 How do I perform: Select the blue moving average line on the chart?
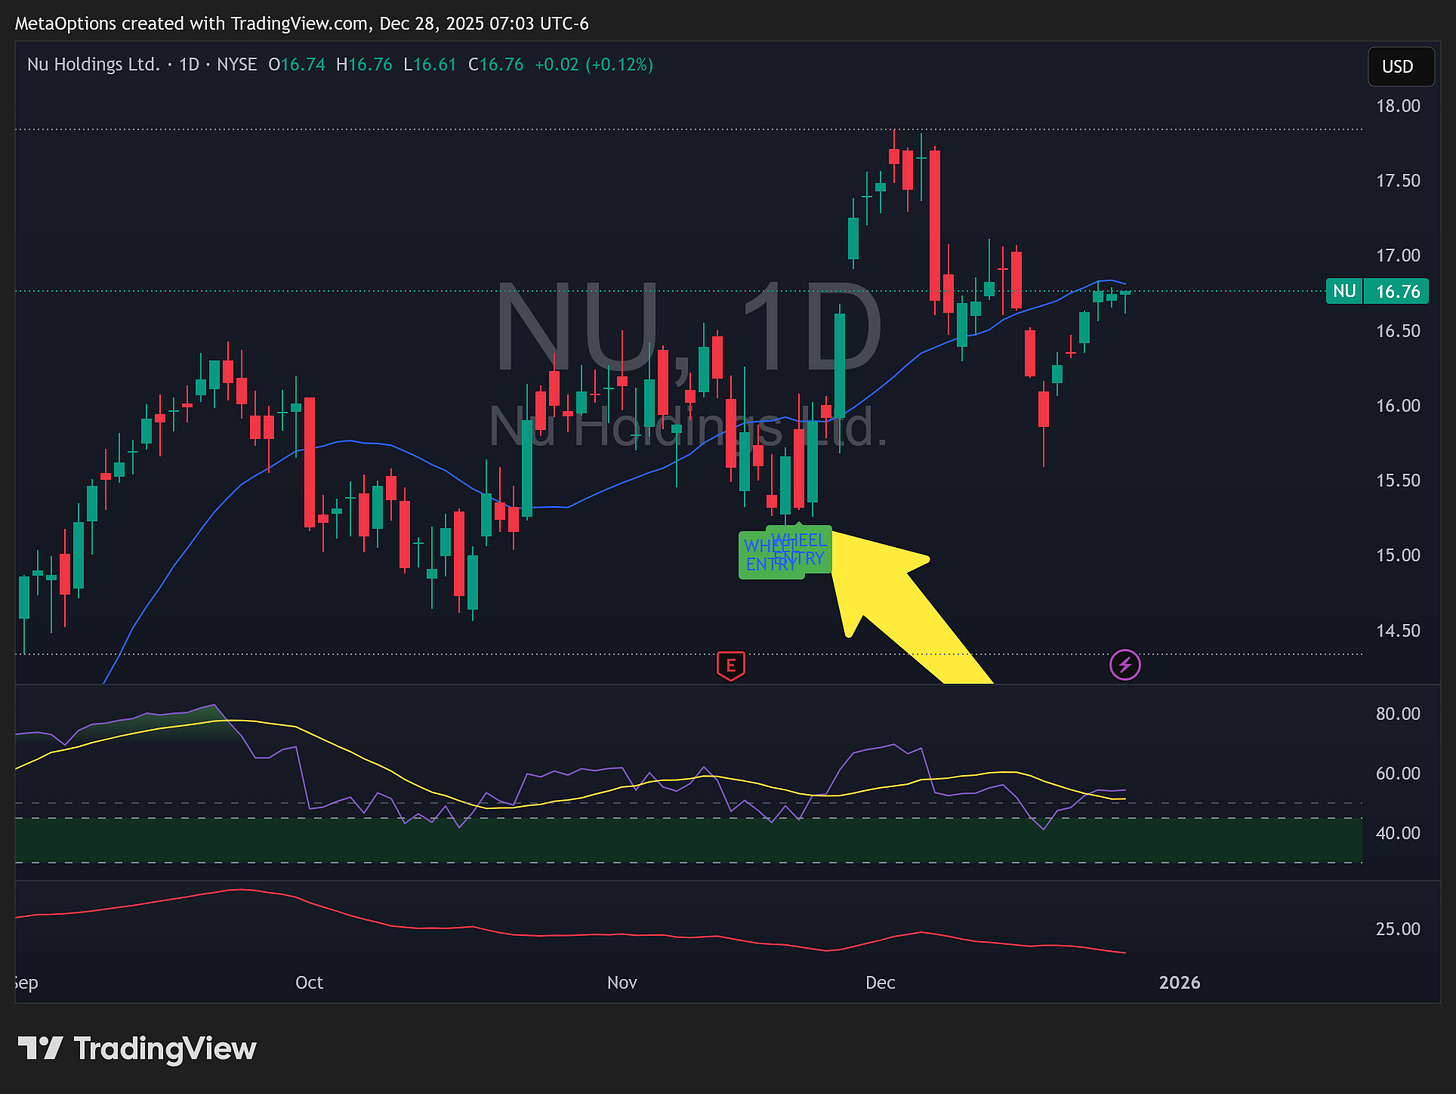(x=350, y=441)
